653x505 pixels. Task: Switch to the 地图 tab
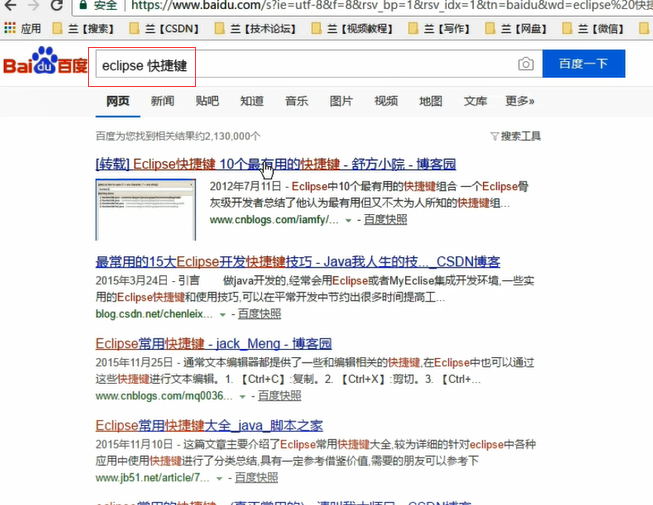[x=431, y=101]
